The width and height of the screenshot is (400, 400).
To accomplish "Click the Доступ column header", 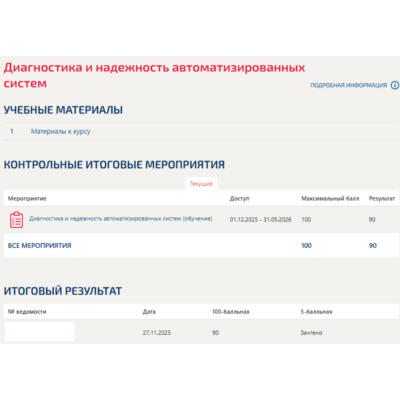I will click(x=239, y=198).
